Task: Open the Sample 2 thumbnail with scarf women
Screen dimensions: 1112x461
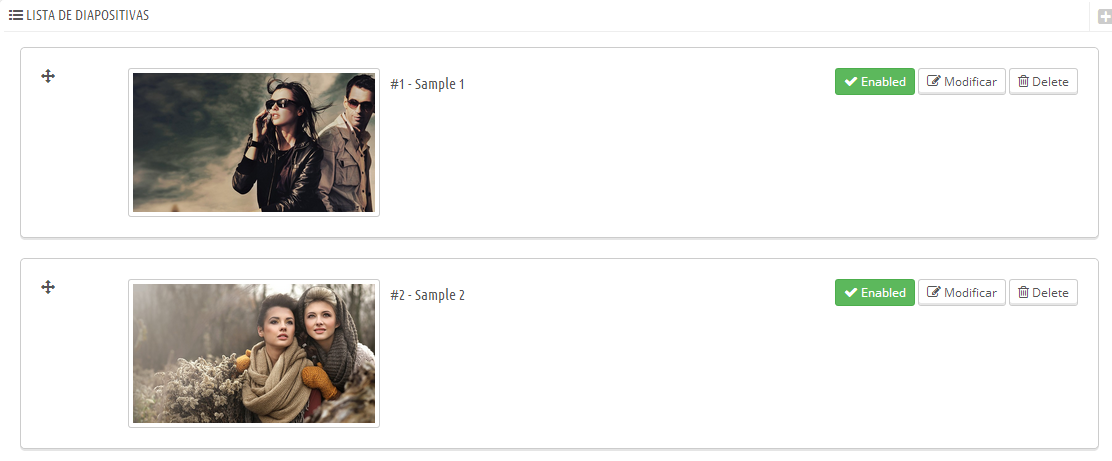Action: [x=254, y=353]
